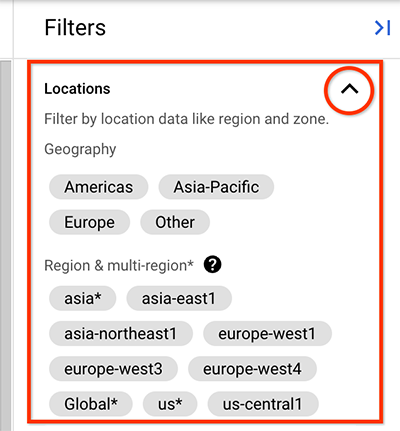Choose the asia-northeast1 region chip
The height and width of the screenshot is (431, 400).
coord(121,334)
